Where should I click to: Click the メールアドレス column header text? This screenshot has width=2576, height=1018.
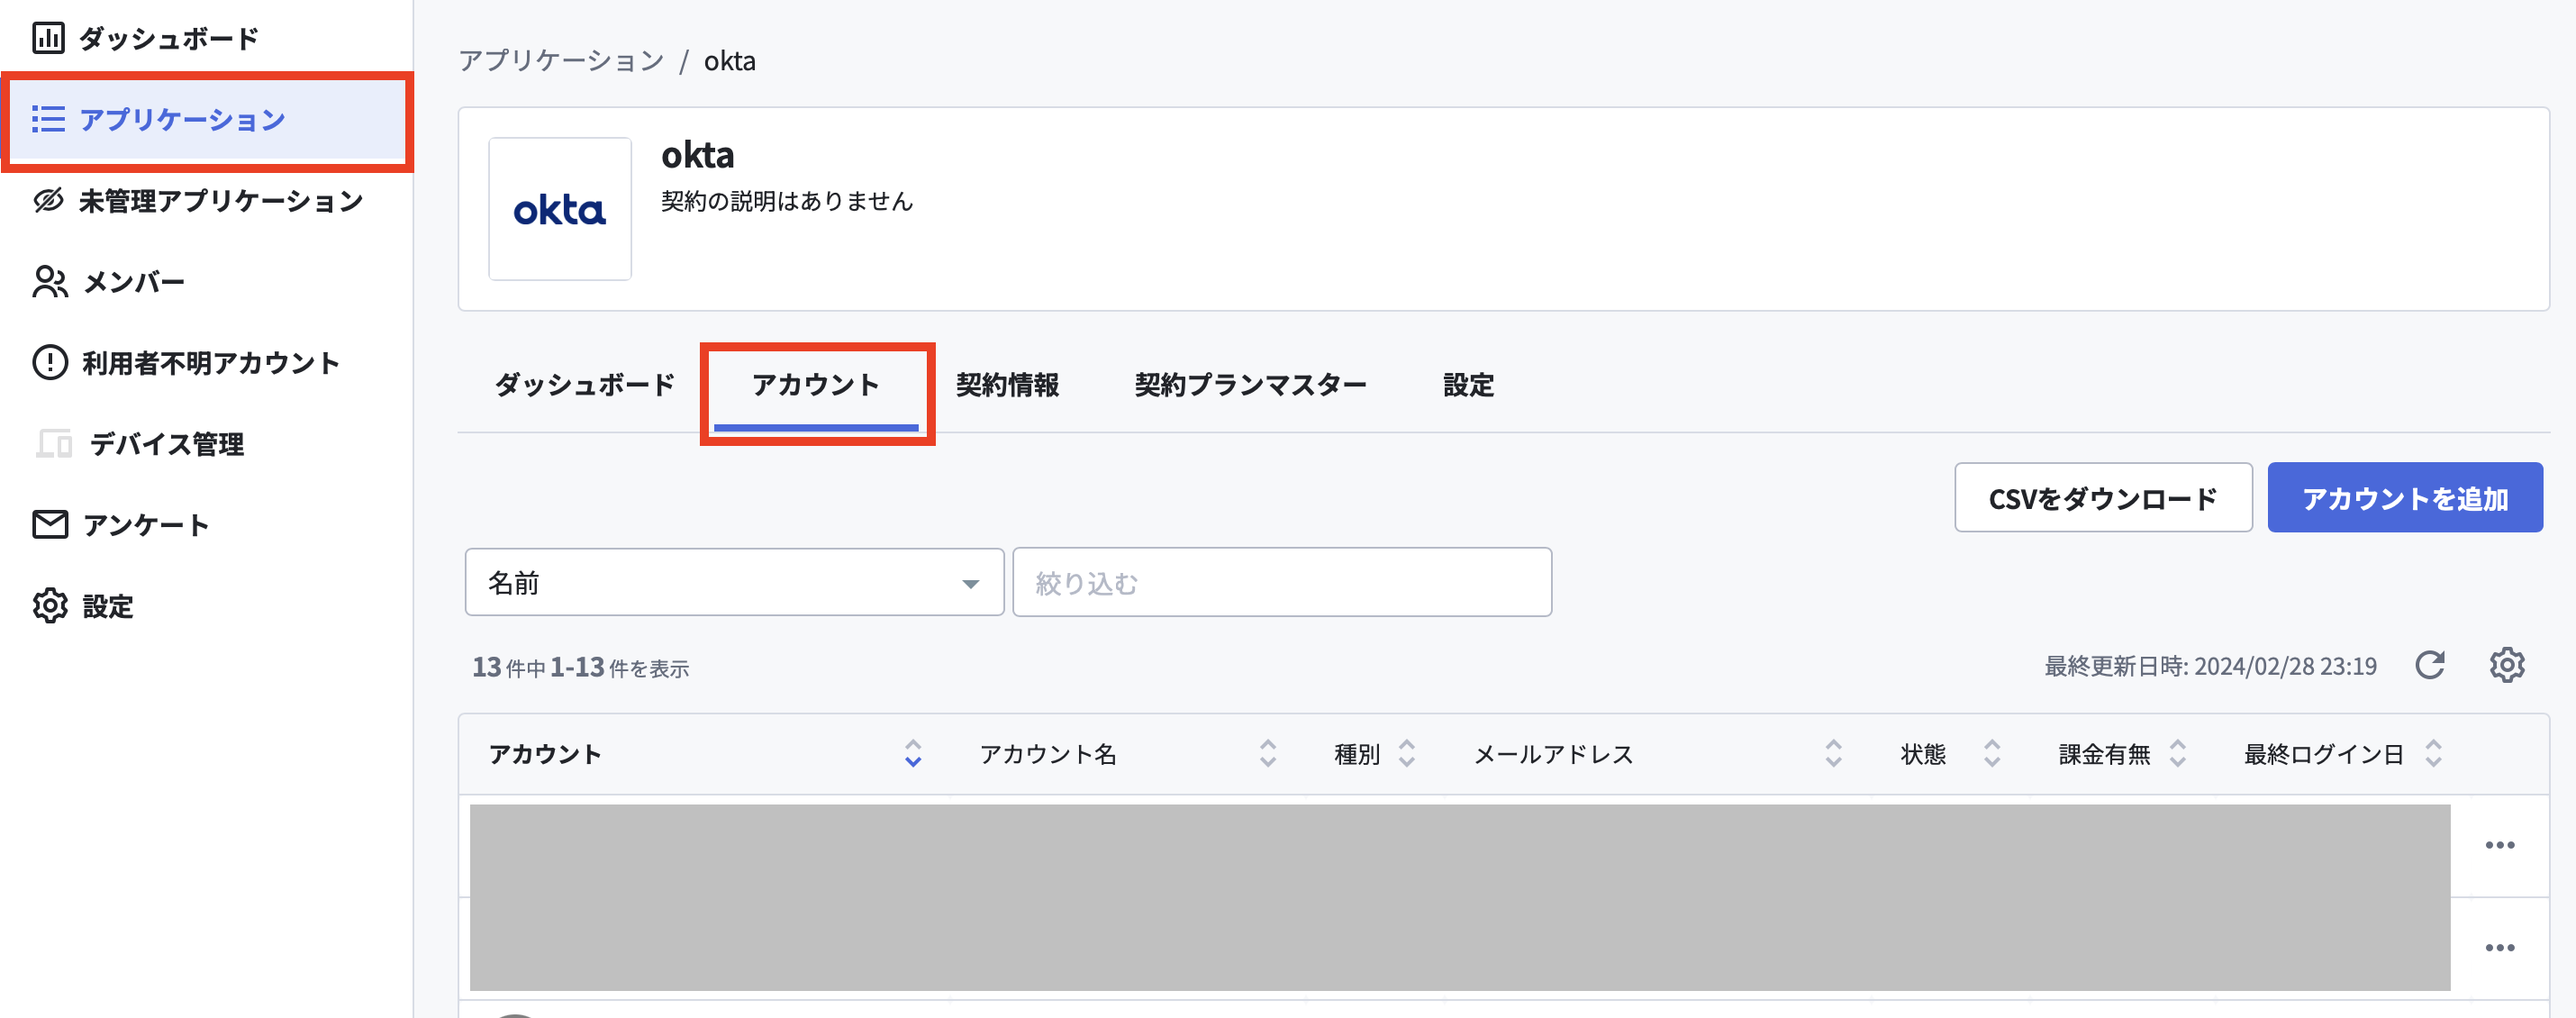(x=1554, y=754)
